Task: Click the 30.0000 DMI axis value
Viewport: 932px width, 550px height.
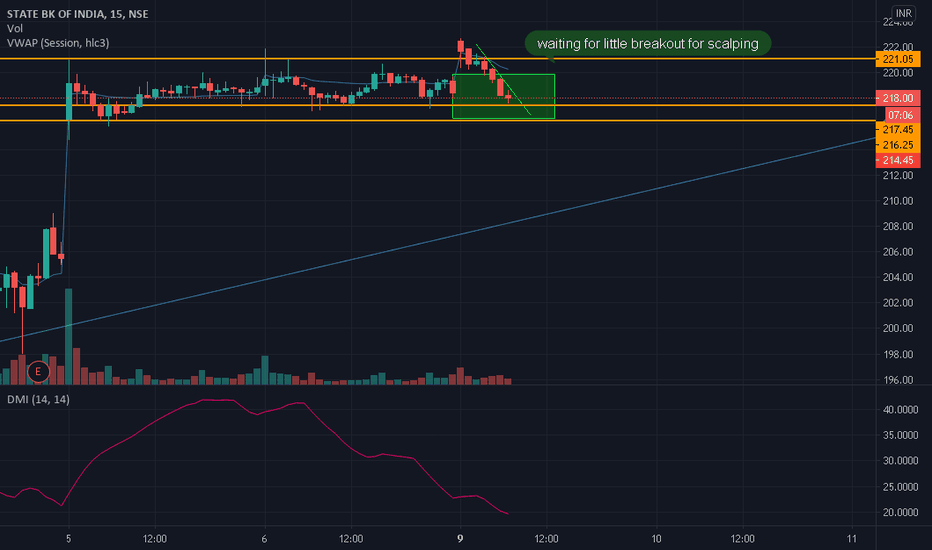Action: click(x=900, y=461)
